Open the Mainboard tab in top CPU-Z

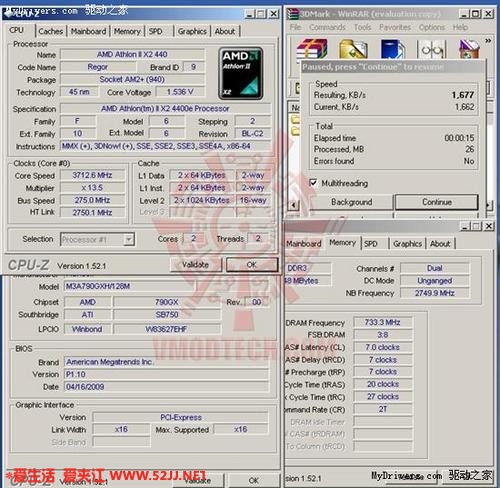(x=88, y=31)
